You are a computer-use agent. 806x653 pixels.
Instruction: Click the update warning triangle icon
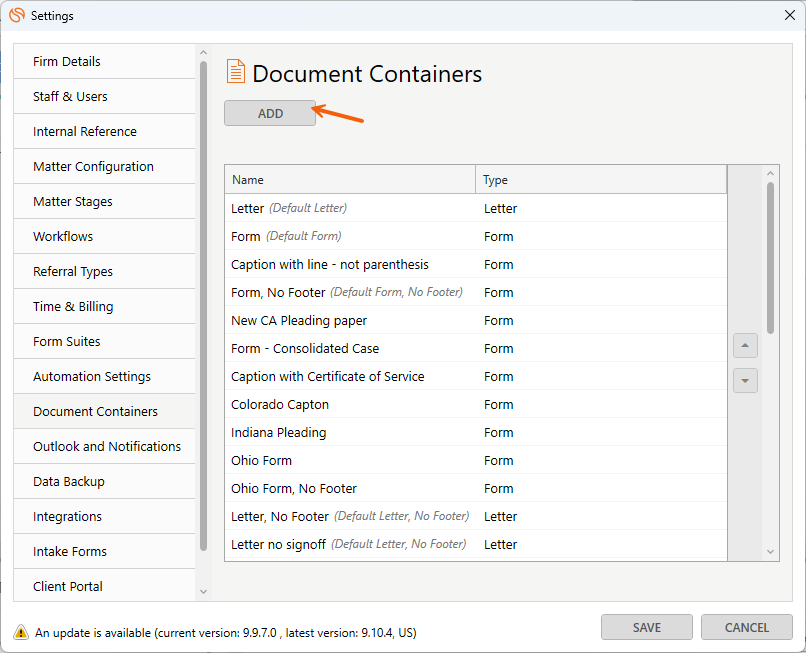click(21, 632)
